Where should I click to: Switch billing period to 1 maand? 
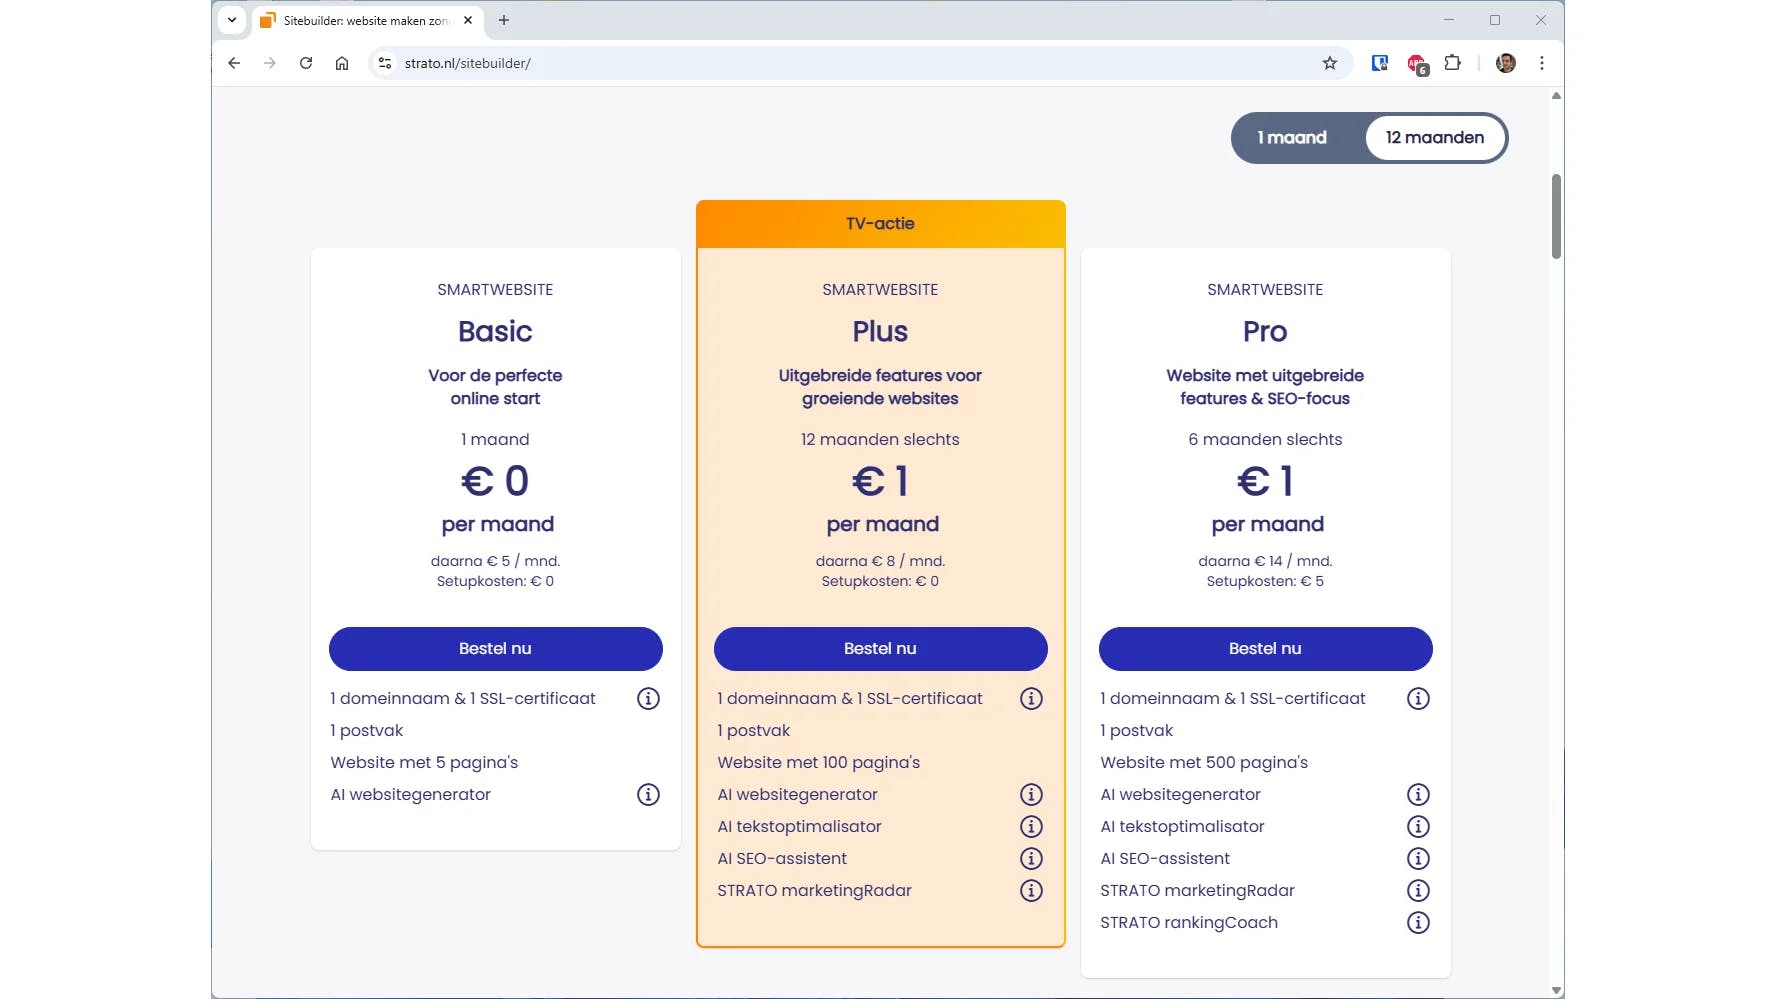(x=1292, y=138)
